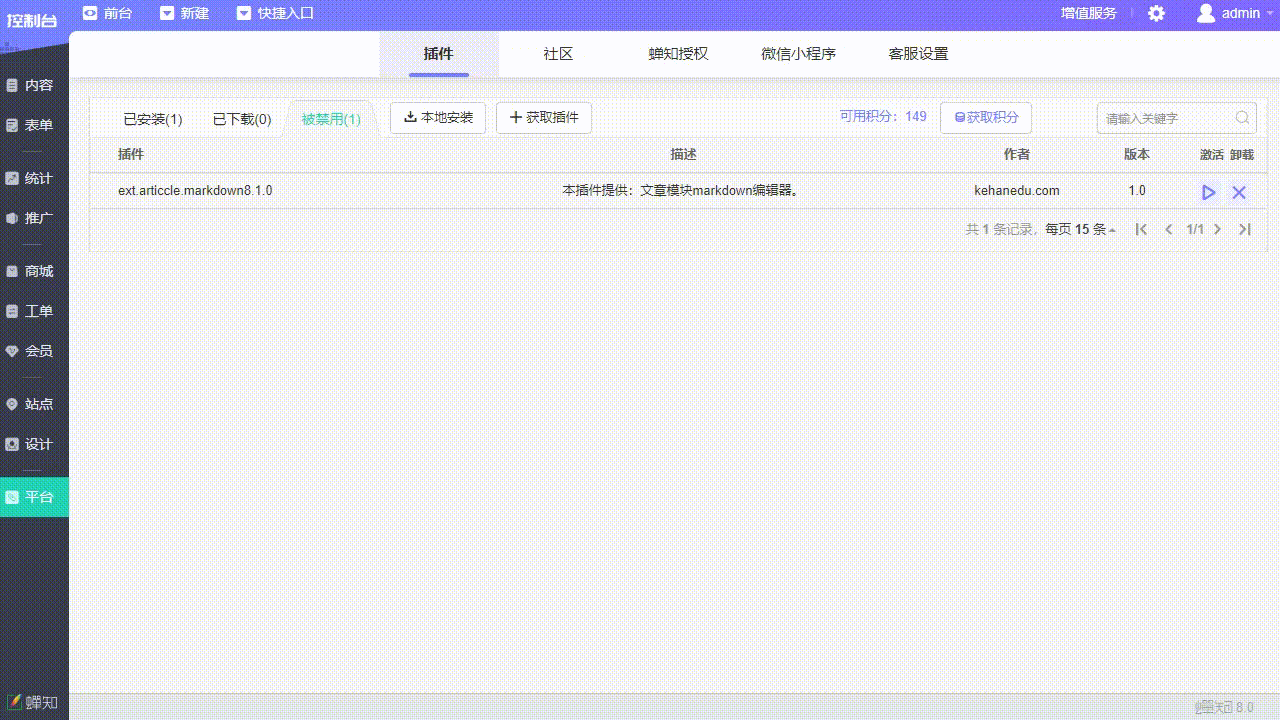Open the 快捷入口 dropdown menu

pyautogui.click(x=275, y=13)
